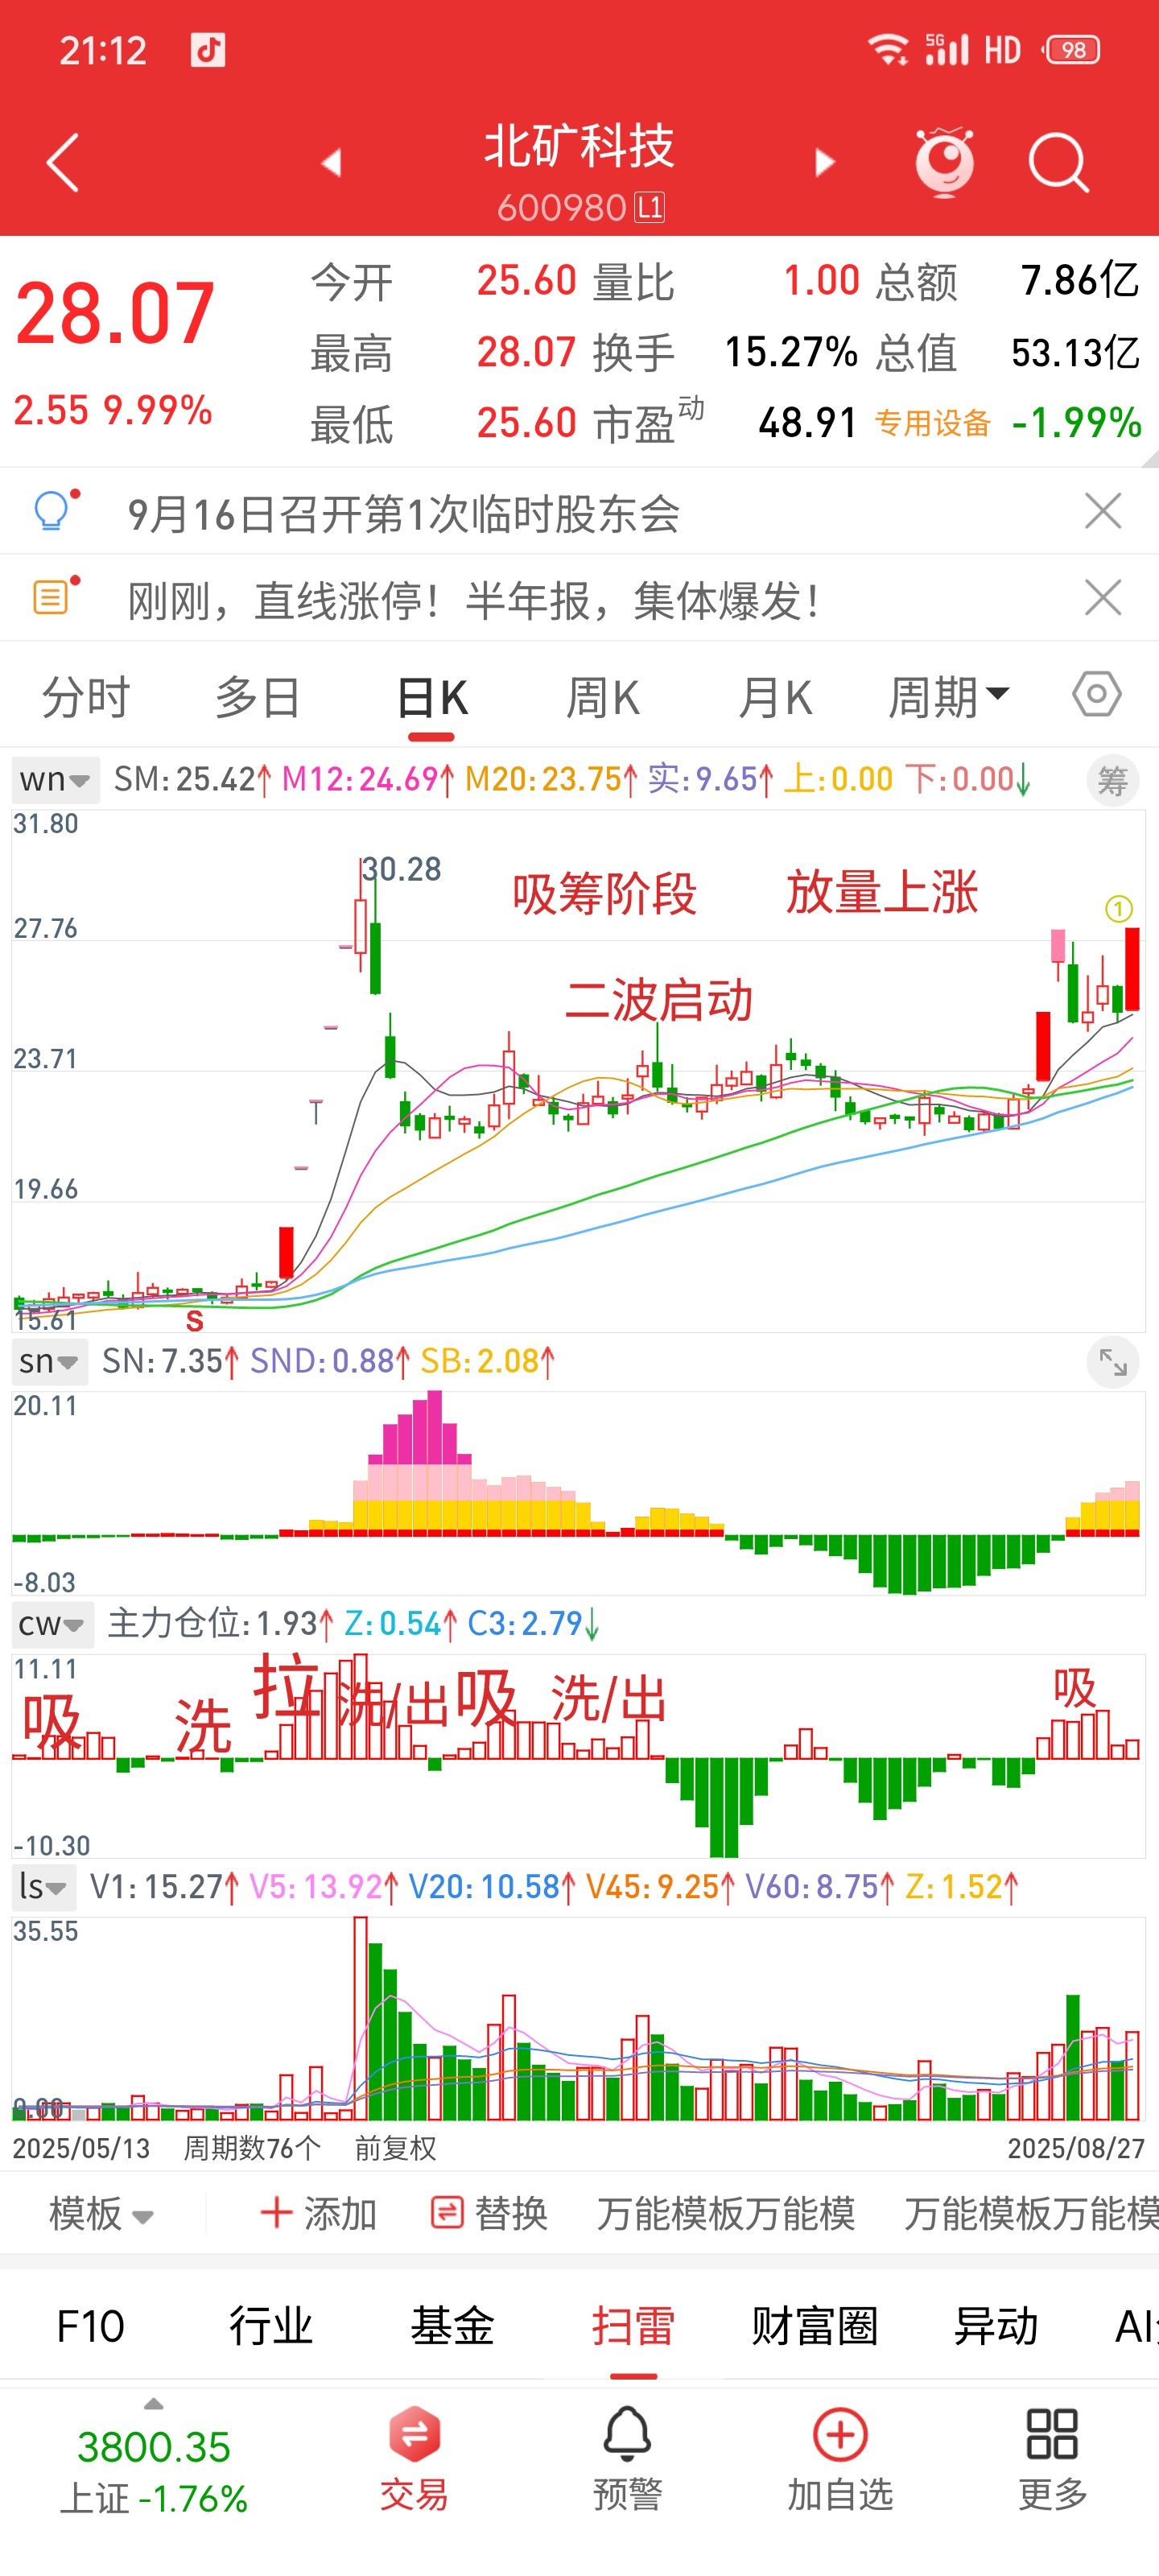The image size is (1159, 2576).
Task: Tap the TikTok status bar icon
Action: coord(208,49)
